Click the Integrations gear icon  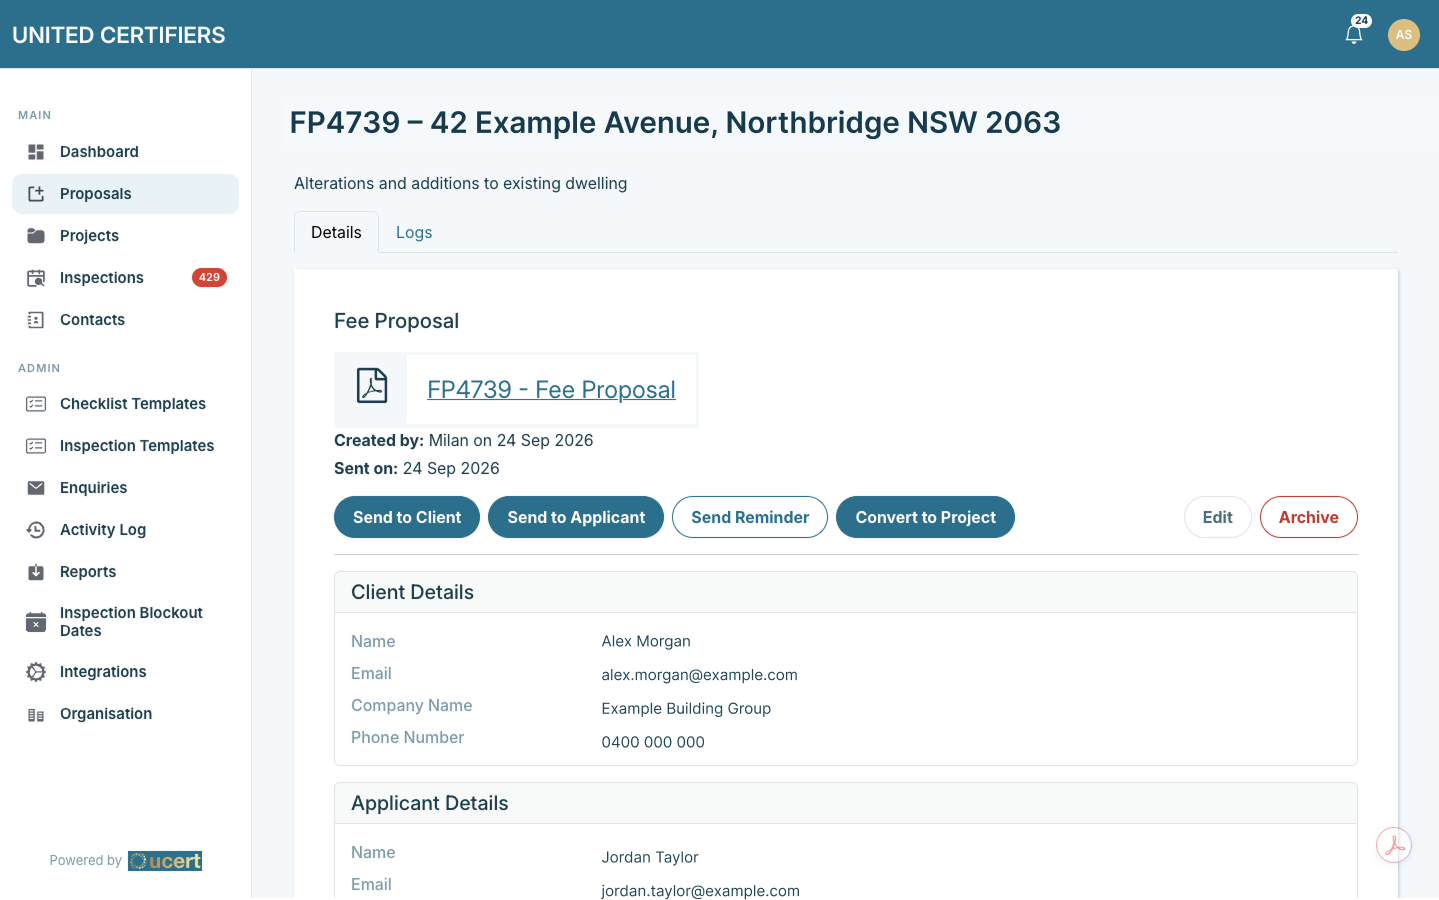pyautogui.click(x=36, y=672)
